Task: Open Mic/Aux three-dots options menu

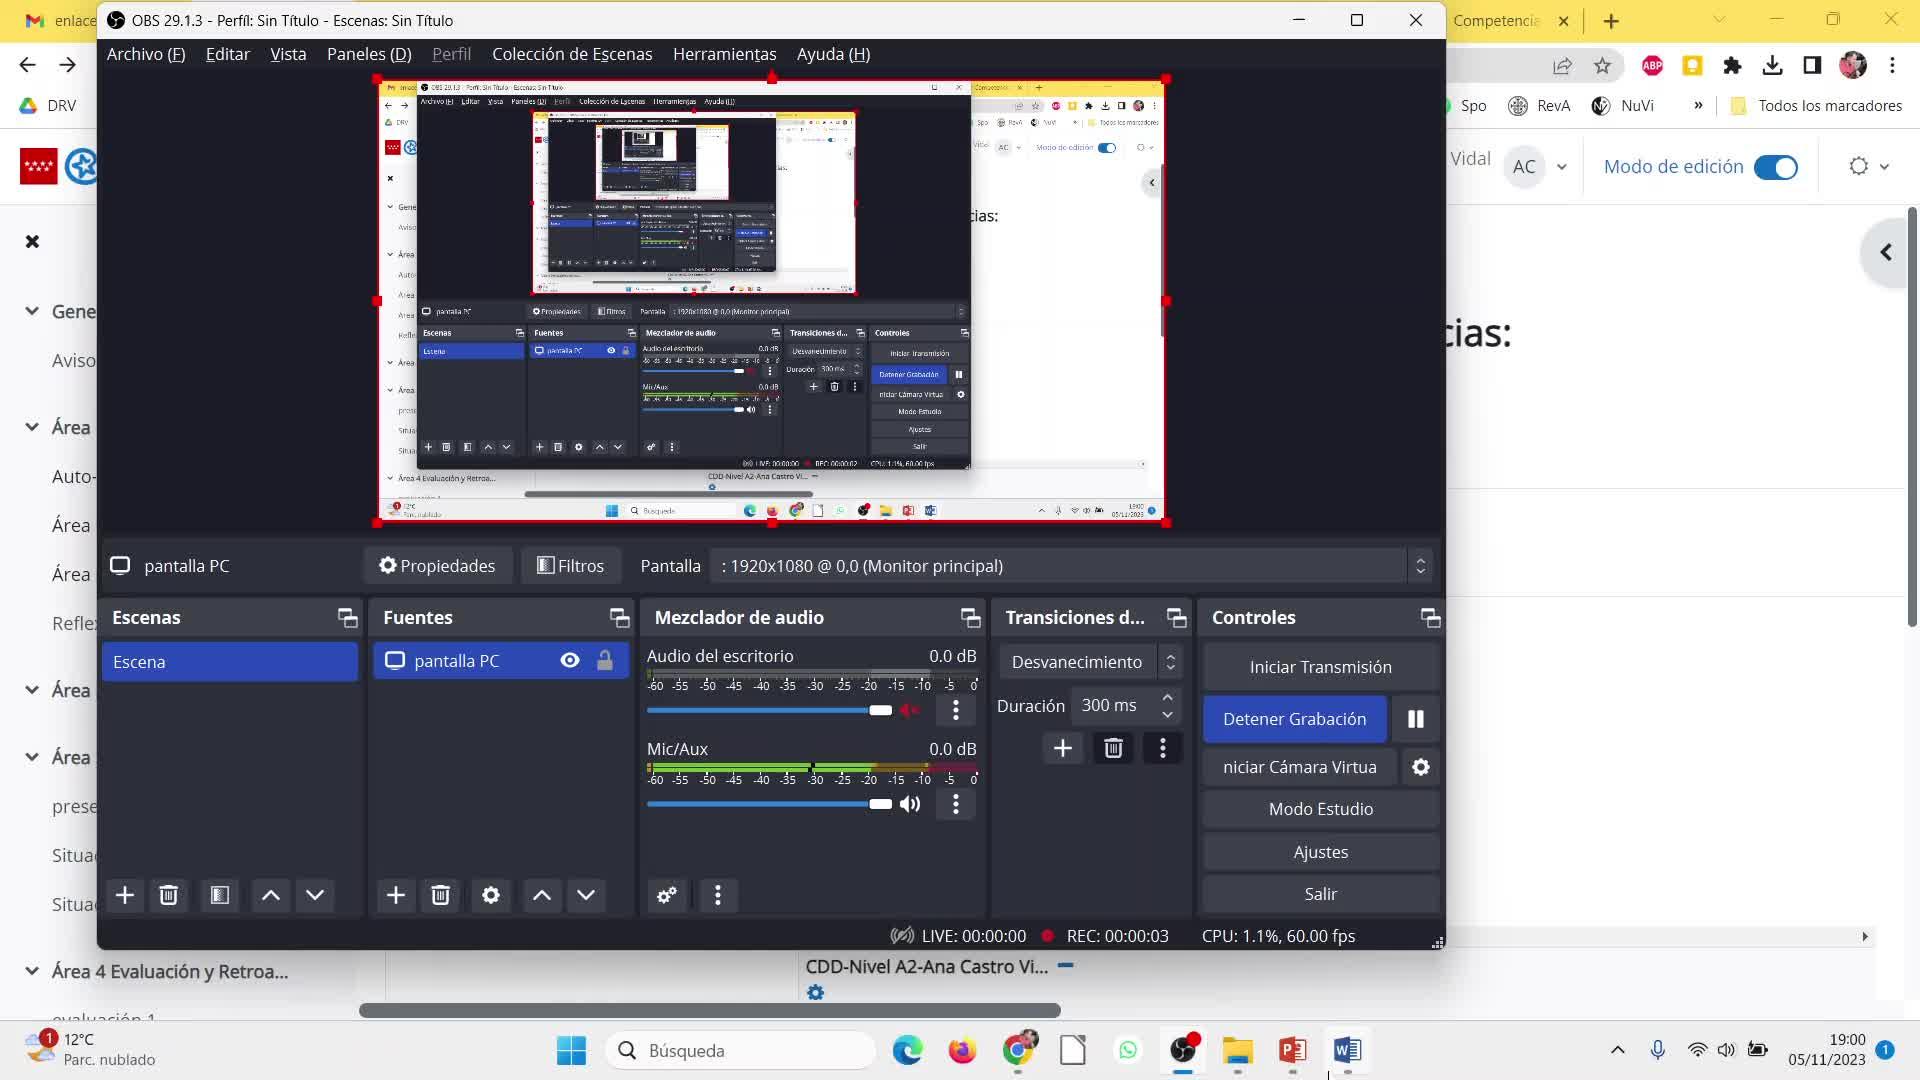Action: tap(955, 804)
